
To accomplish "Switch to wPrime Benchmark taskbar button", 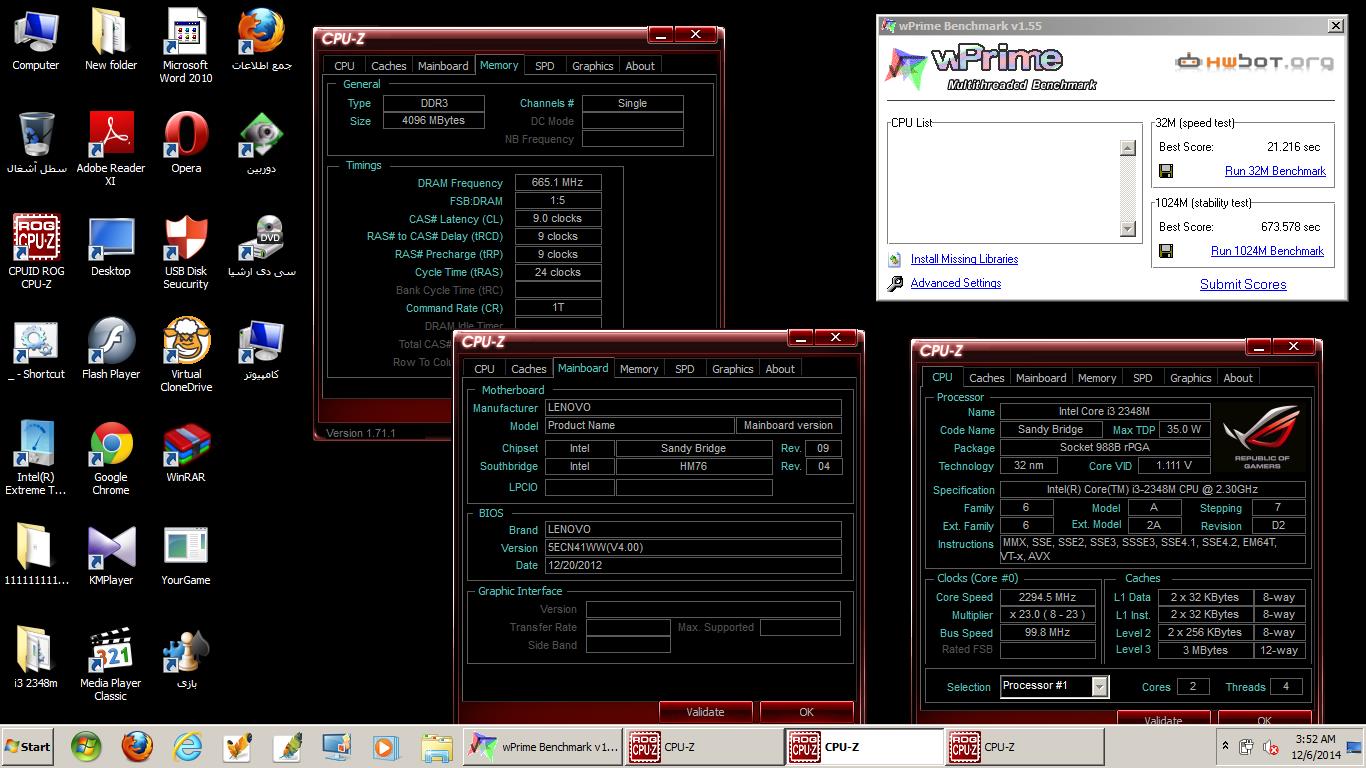I will tap(543, 747).
